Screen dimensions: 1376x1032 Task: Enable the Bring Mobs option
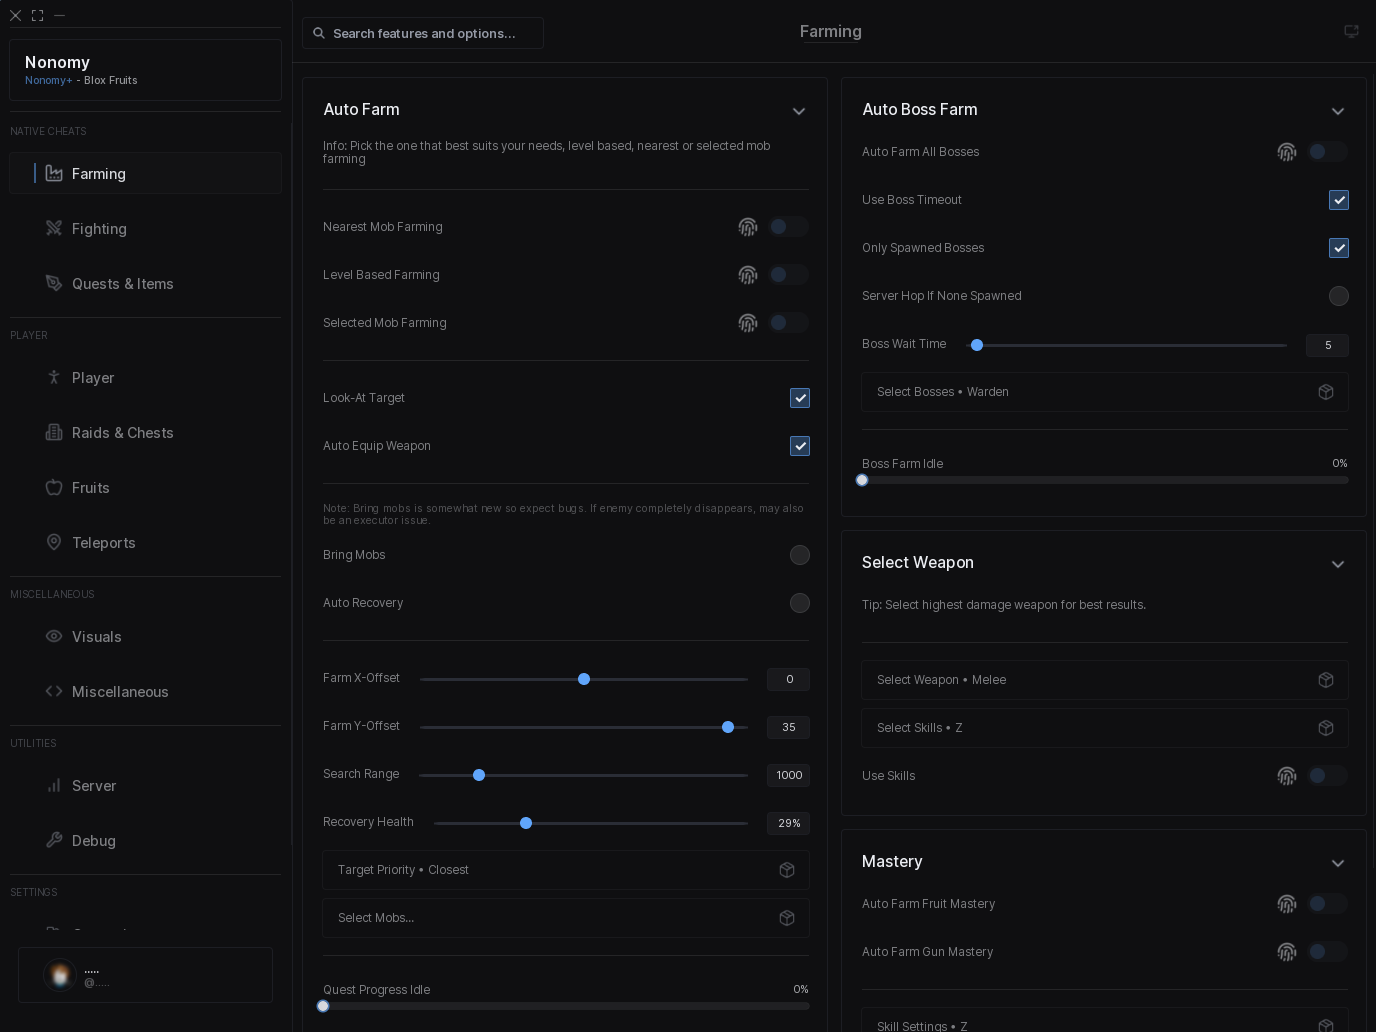[800, 555]
